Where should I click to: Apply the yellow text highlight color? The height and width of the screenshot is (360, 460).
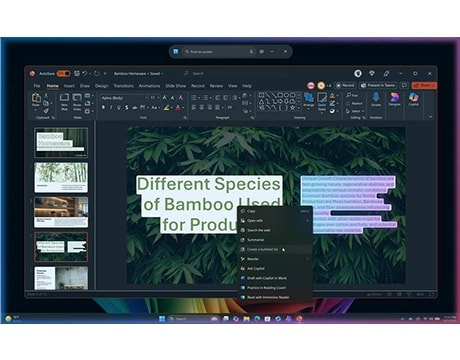166,107
